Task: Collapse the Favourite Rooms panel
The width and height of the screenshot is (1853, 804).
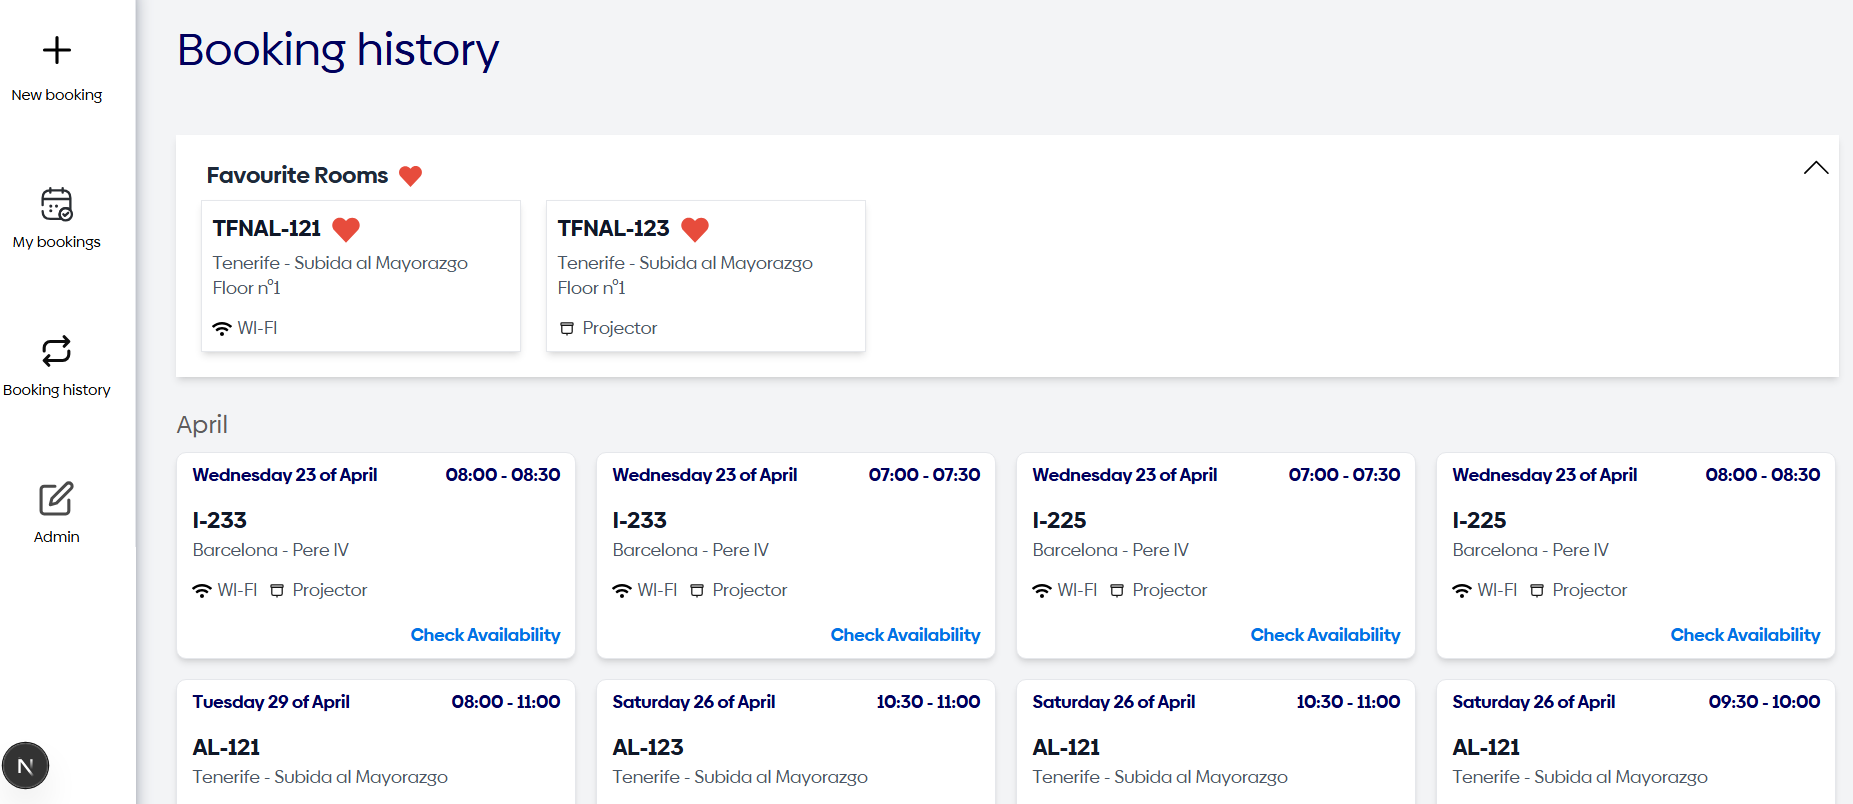Action: coord(1815,168)
